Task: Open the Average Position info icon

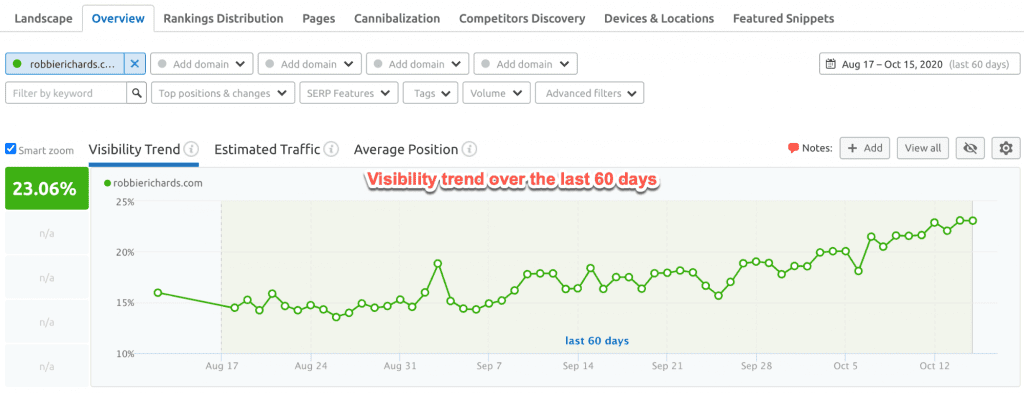Action: 469,149
